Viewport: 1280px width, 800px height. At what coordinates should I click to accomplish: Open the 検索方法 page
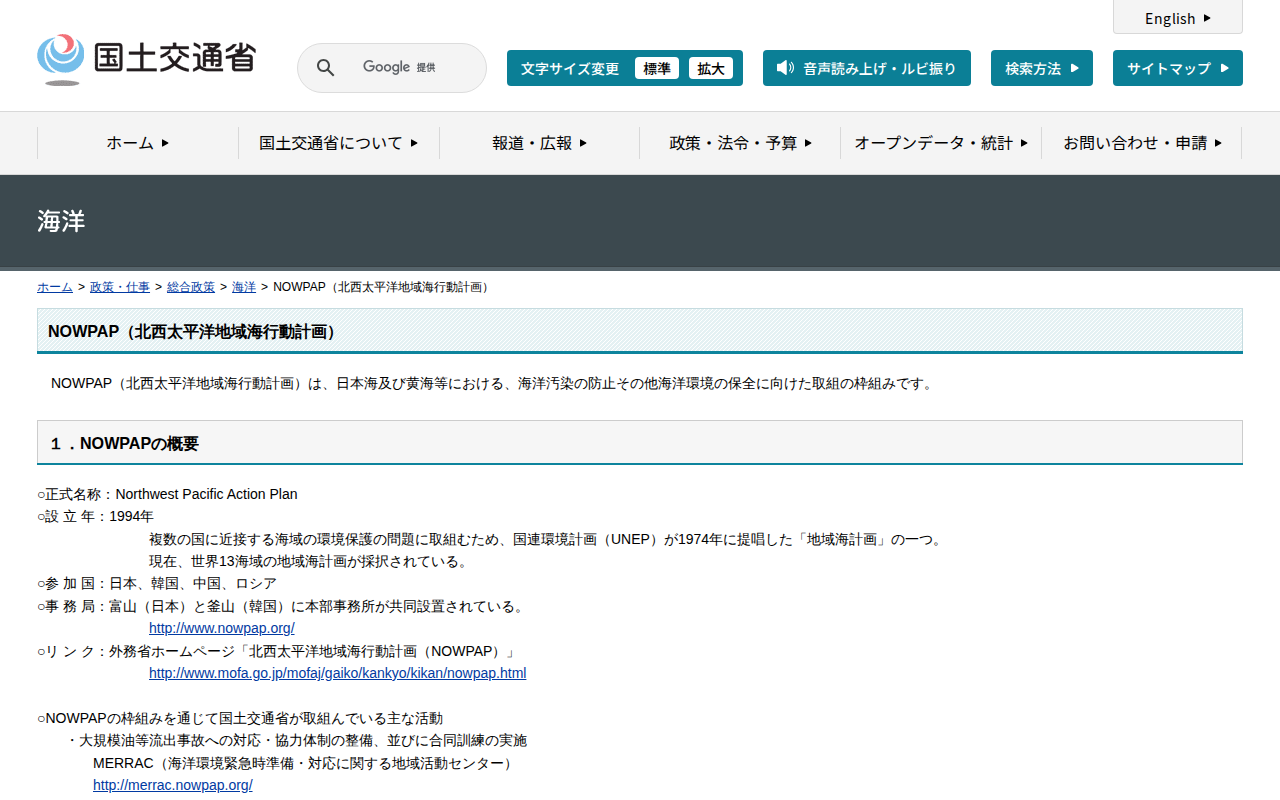tap(1041, 68)
